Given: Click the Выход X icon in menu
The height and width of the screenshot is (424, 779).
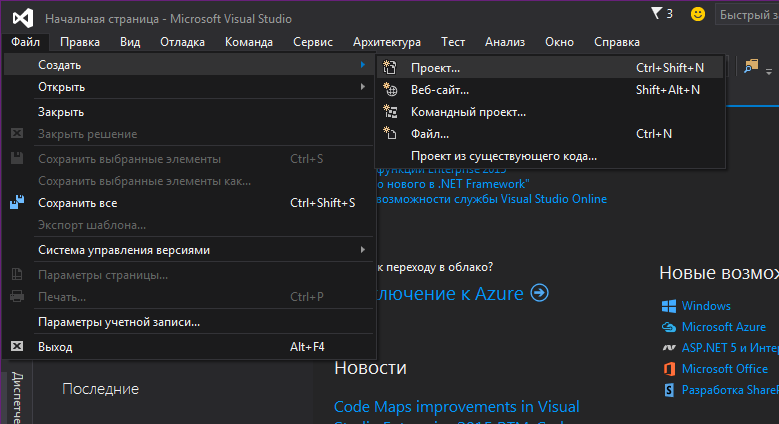Looking at the screenshot, I should tap(17, 347).
